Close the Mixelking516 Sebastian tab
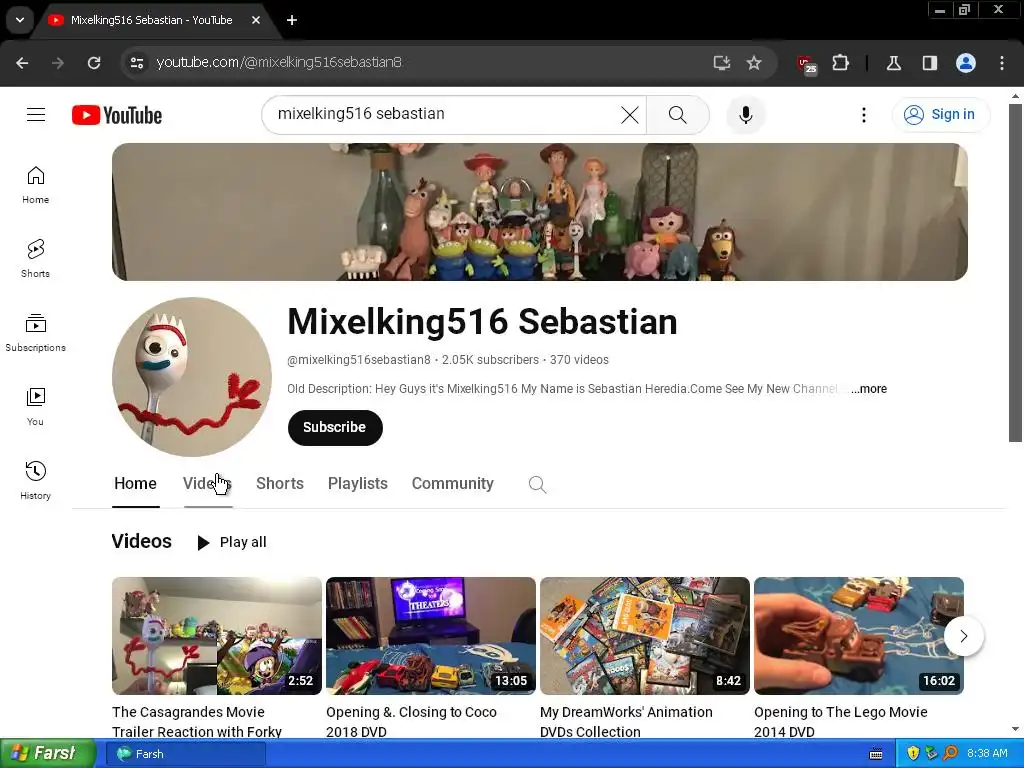The image size is (1024, 768). (x=256, y=20)
